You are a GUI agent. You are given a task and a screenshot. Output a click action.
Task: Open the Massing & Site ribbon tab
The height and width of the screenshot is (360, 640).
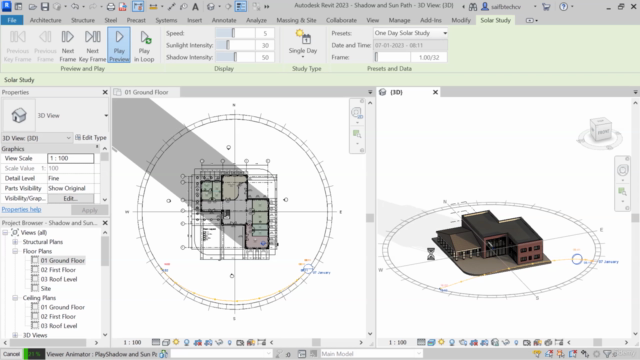tap(296, 20)
